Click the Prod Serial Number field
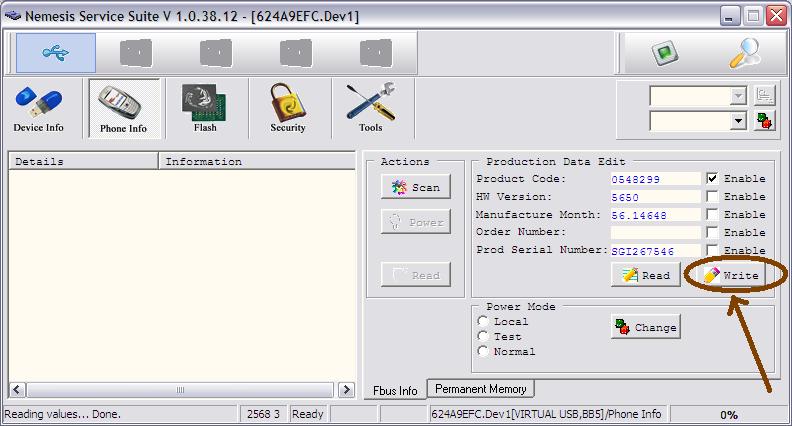792x426 pixels. tap(655, 251)
